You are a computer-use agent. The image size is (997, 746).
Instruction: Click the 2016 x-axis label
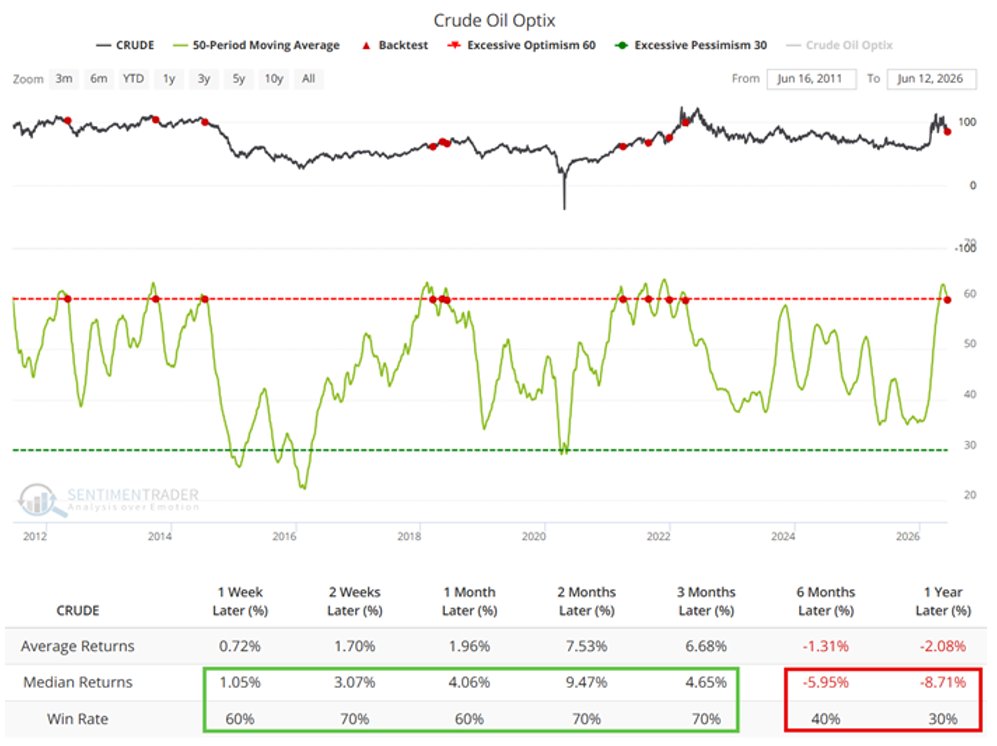tap(284, 536)
